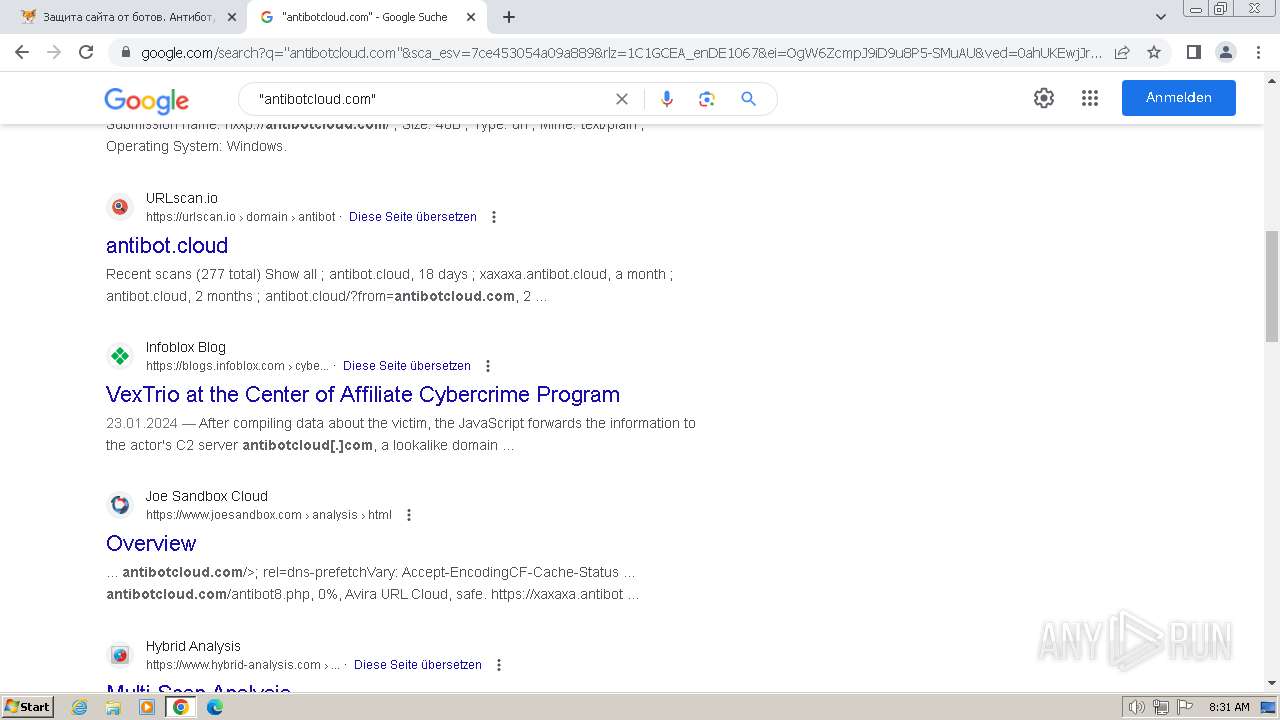
Task: Submit search with magnifier icon
Action: 748,99
